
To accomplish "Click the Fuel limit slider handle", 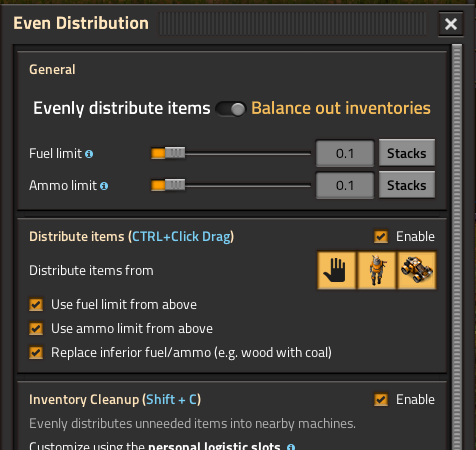I will click(175, 153).
